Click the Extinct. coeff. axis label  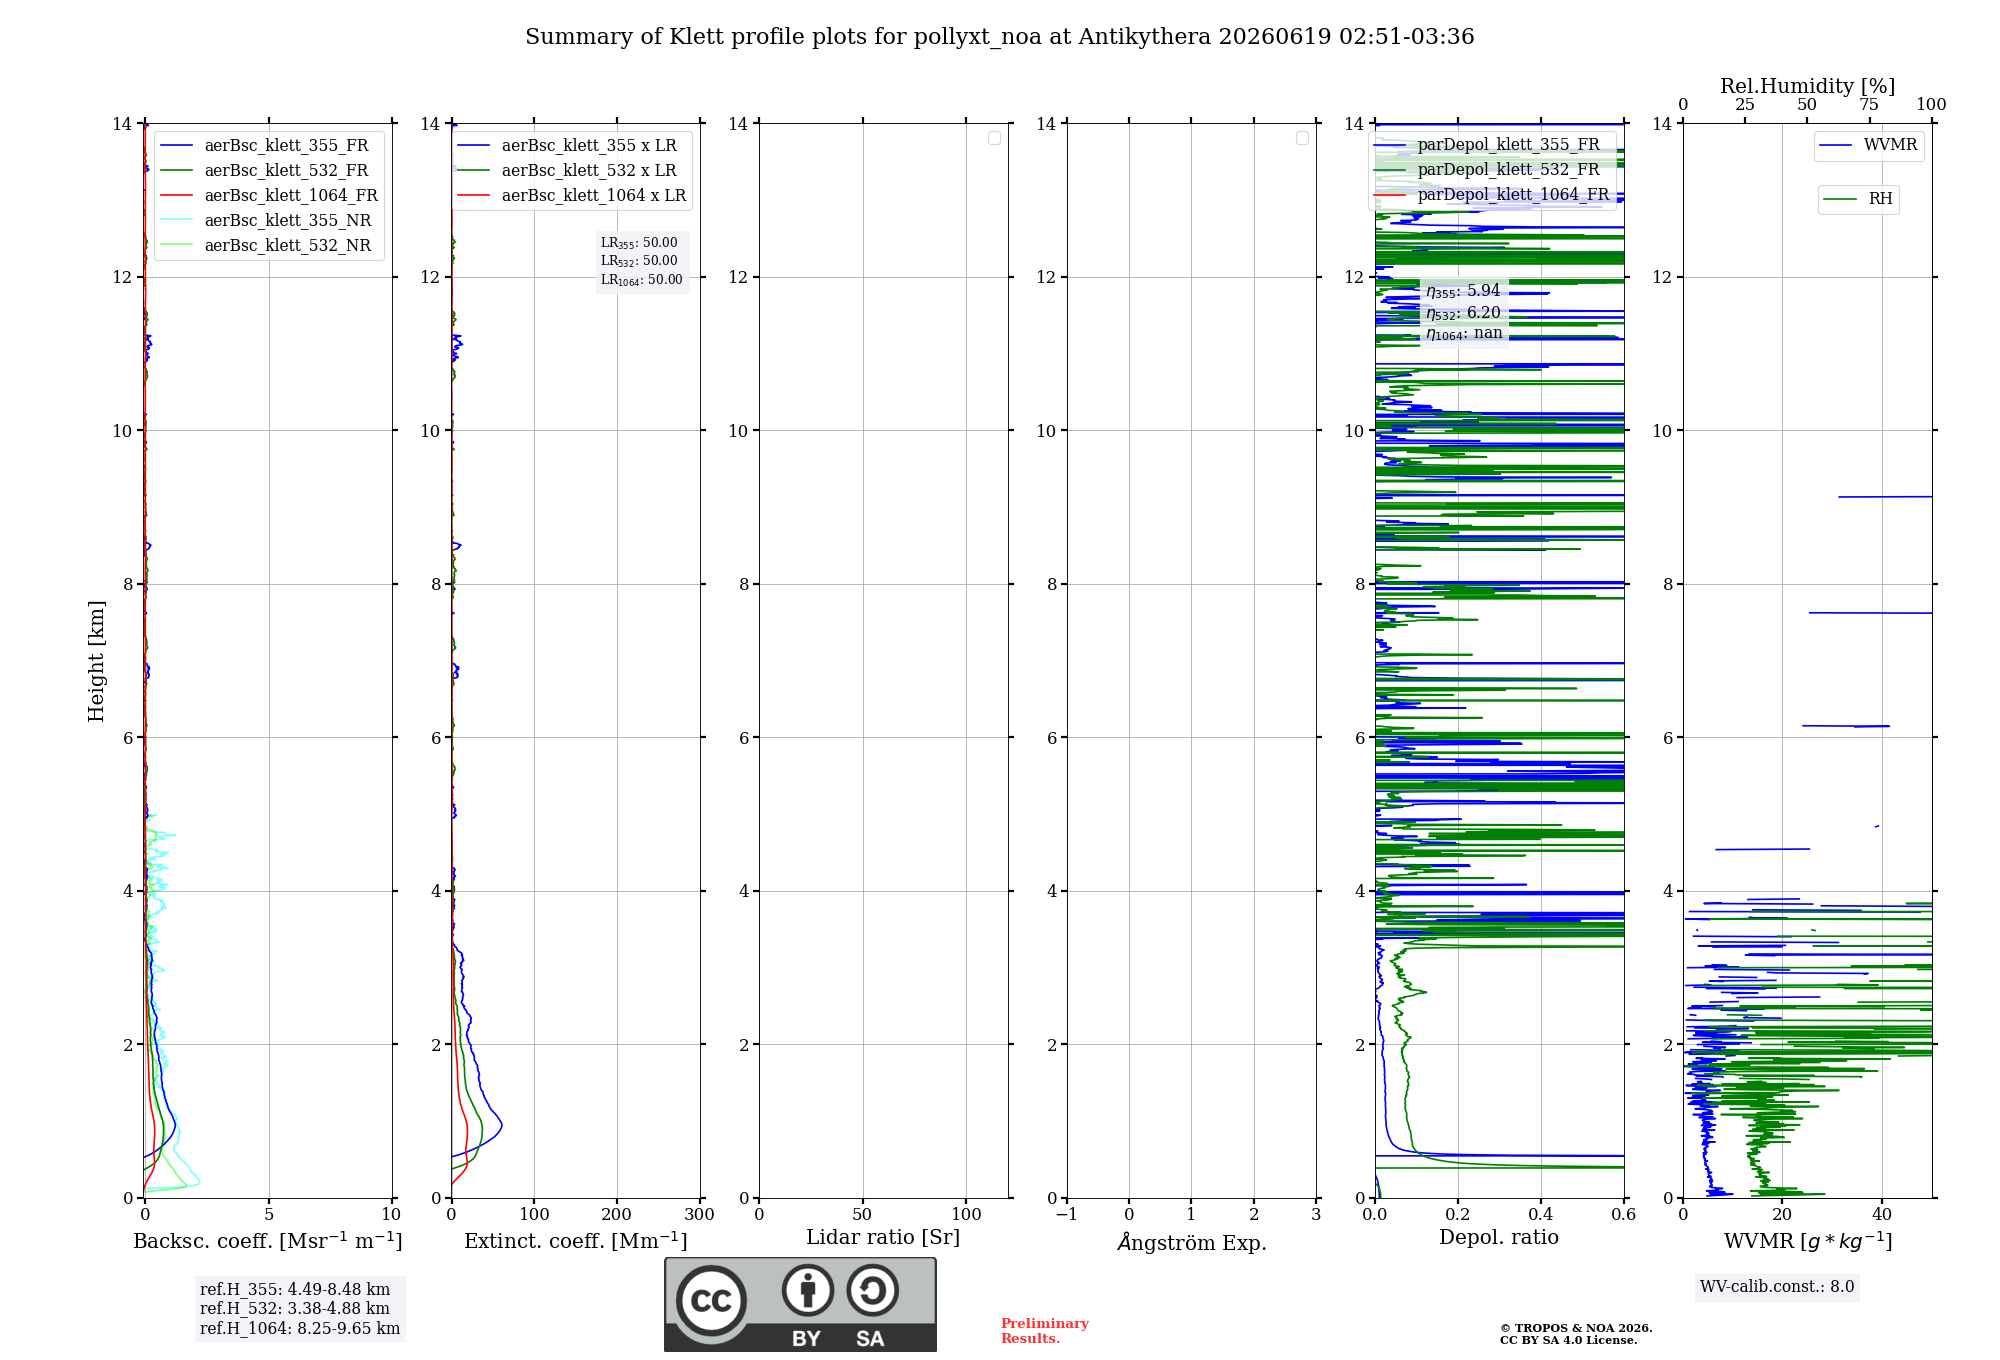pos(576,1241)
